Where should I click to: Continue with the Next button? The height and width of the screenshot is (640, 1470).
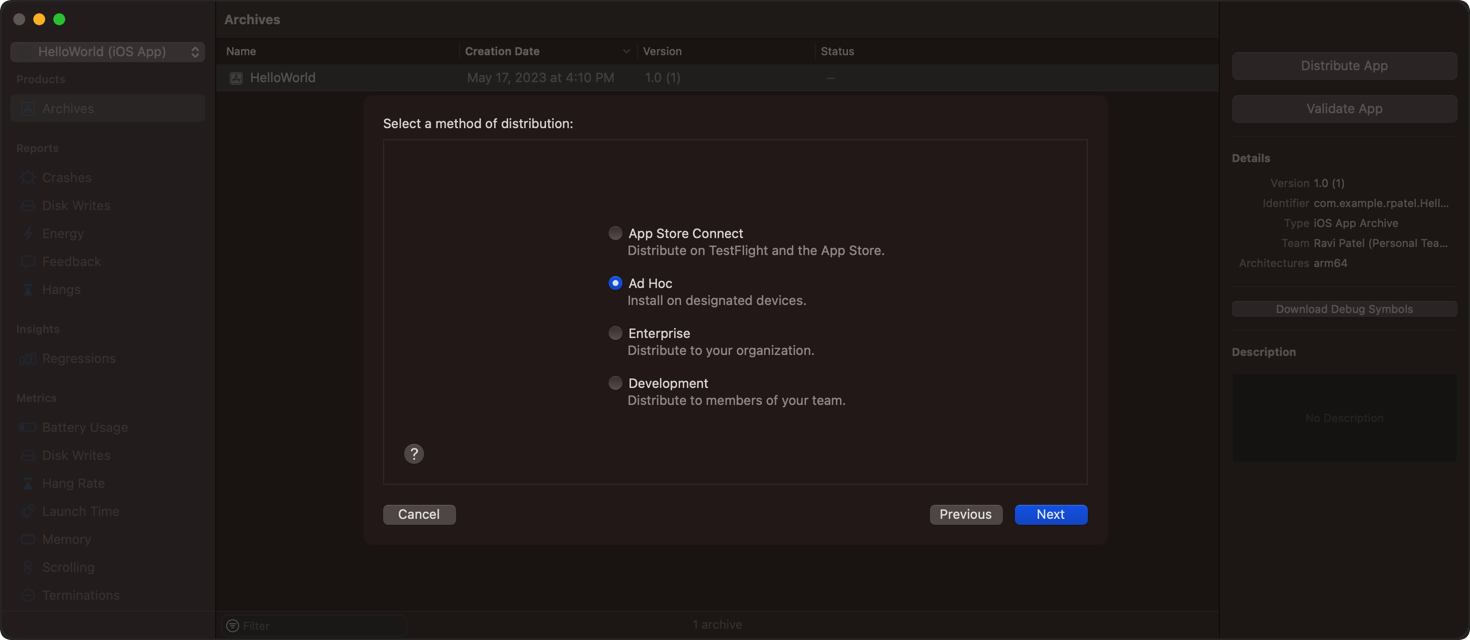tap(1051, 514)
